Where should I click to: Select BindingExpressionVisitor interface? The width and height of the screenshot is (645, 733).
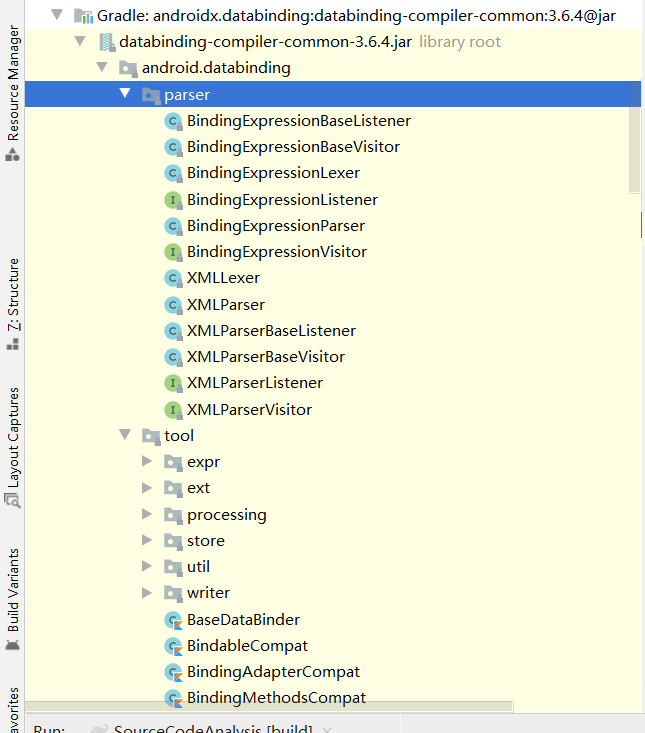point(277,252)
